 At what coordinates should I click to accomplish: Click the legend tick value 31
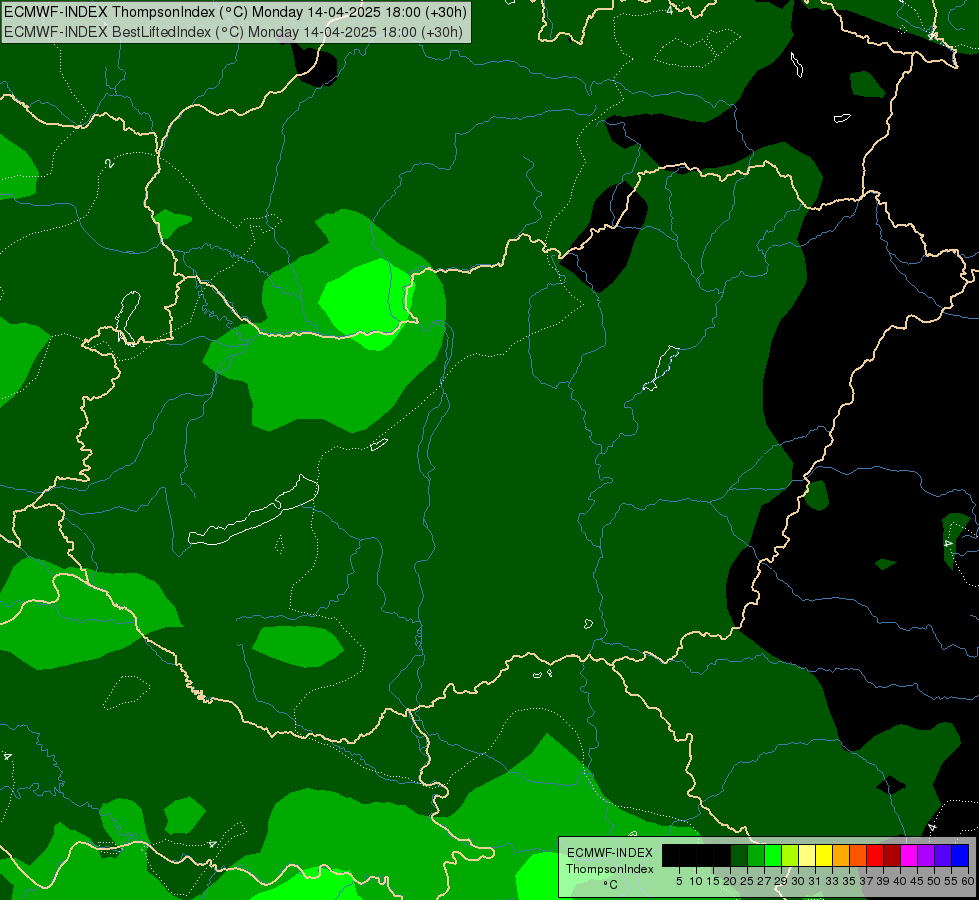(x=815, y=881)
